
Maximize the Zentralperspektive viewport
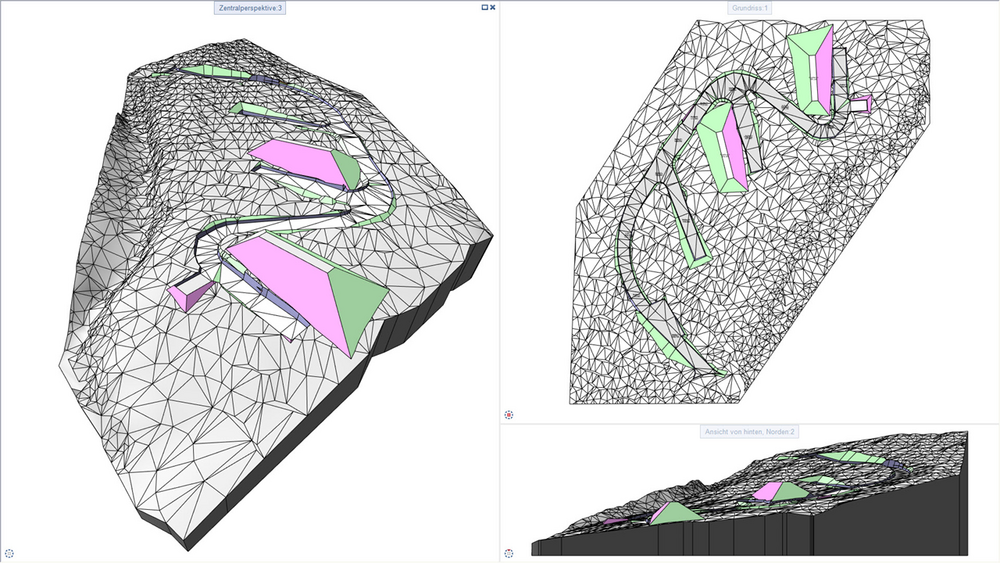485,8
